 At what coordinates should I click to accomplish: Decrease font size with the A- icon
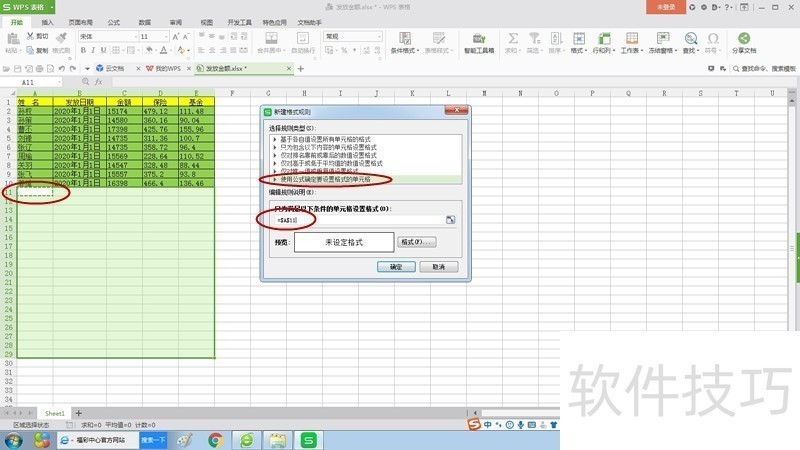click(x=186, y=36)
